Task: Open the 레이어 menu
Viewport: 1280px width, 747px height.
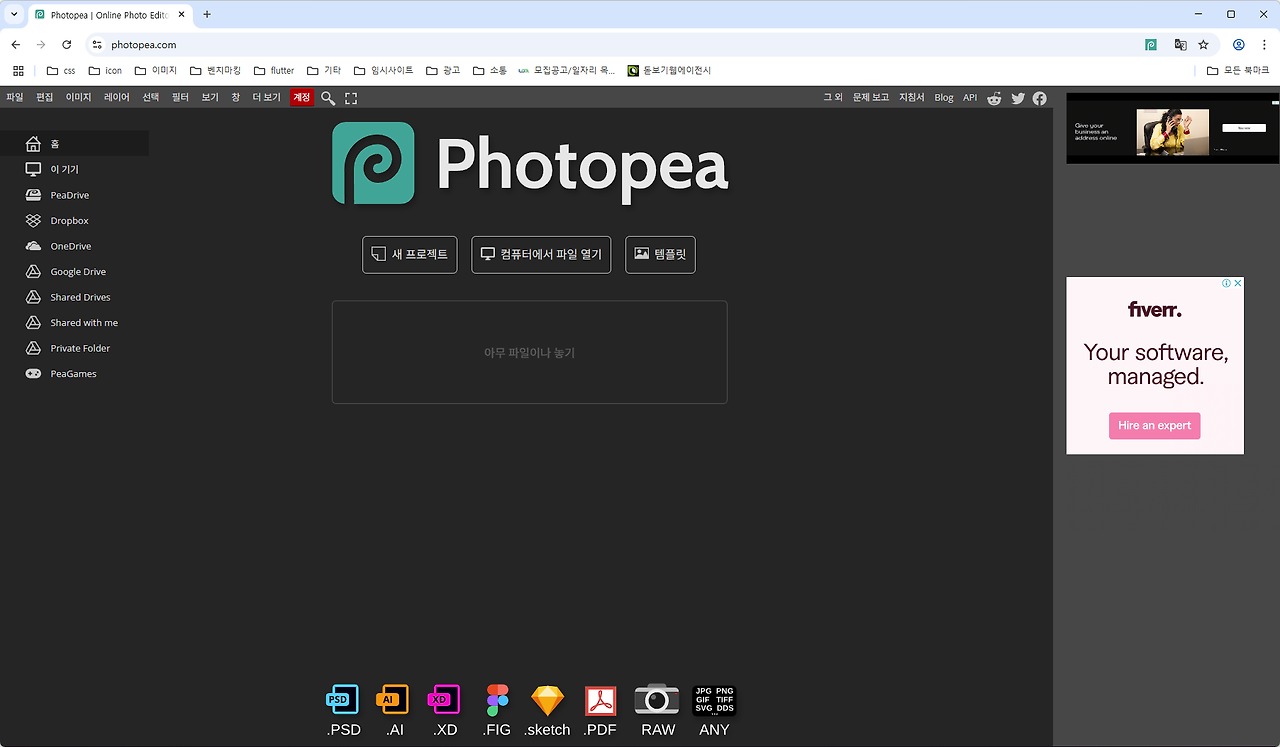Action: pyautogui.click(x=117, y=98)
